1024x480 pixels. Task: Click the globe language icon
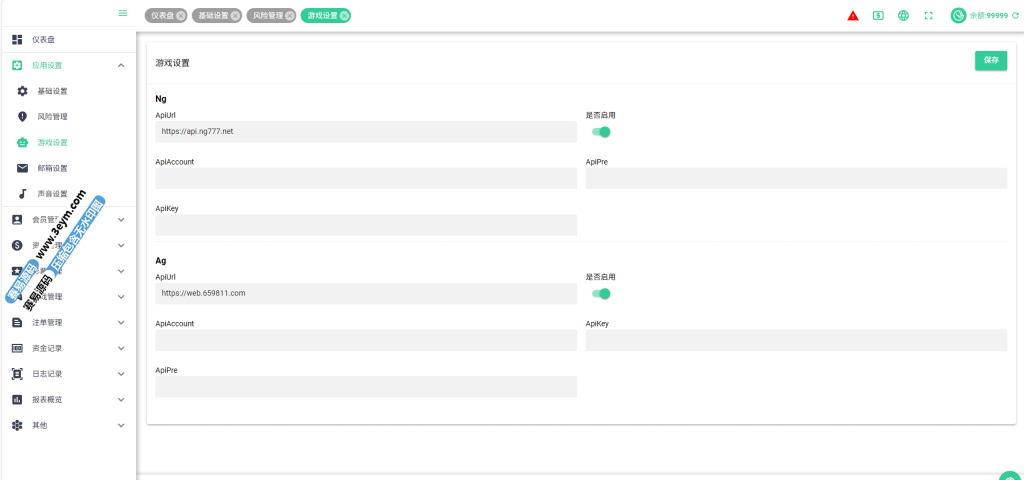[903, 16]
